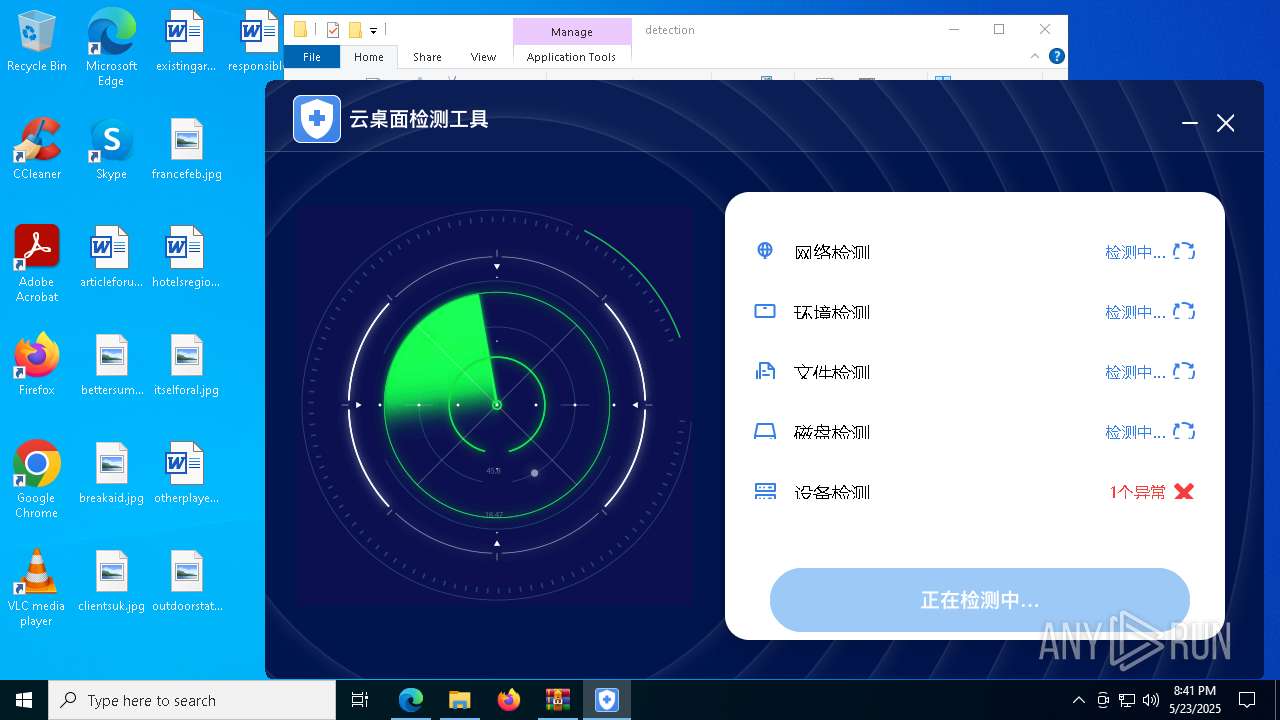Screen dimensions: 1280x720
Task: Click the 环境检测 label
Action: 832,312
